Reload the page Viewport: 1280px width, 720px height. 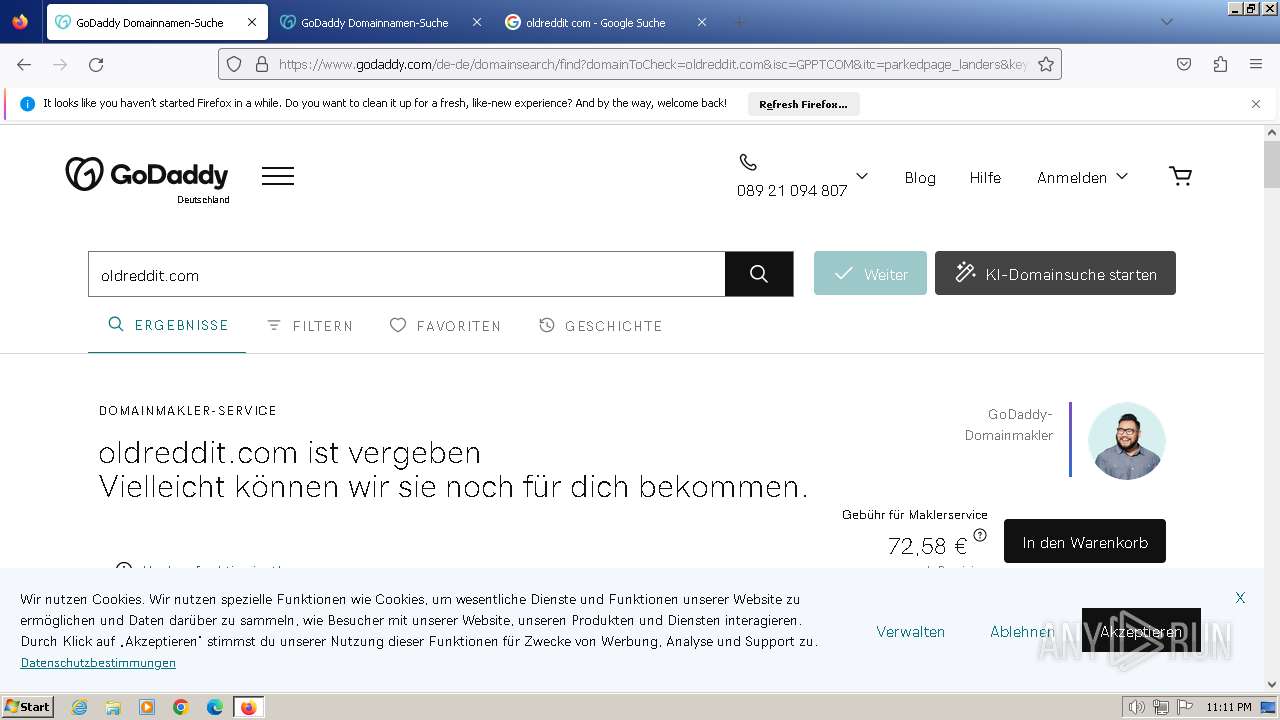pyautogui.click(x=96, y=64)
